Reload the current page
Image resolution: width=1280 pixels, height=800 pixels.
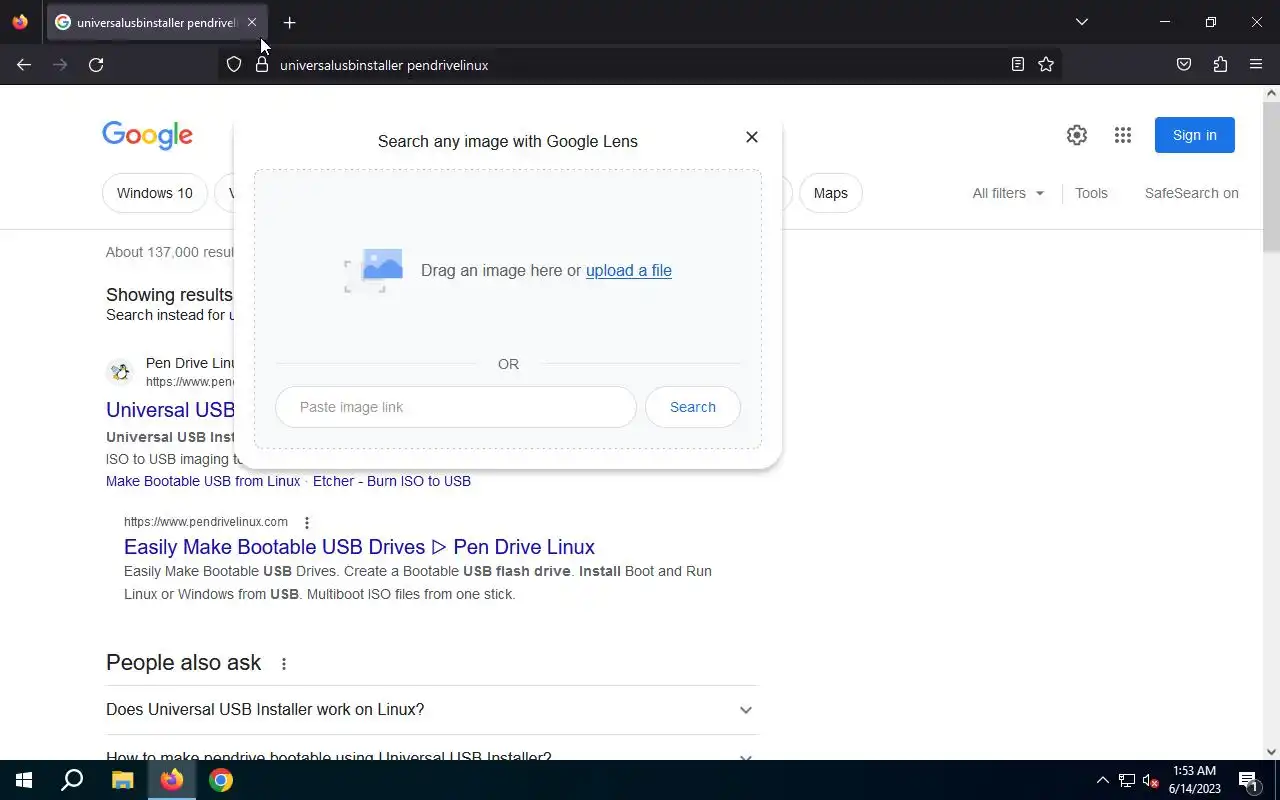pyautogui.click(x=96, y=64)
